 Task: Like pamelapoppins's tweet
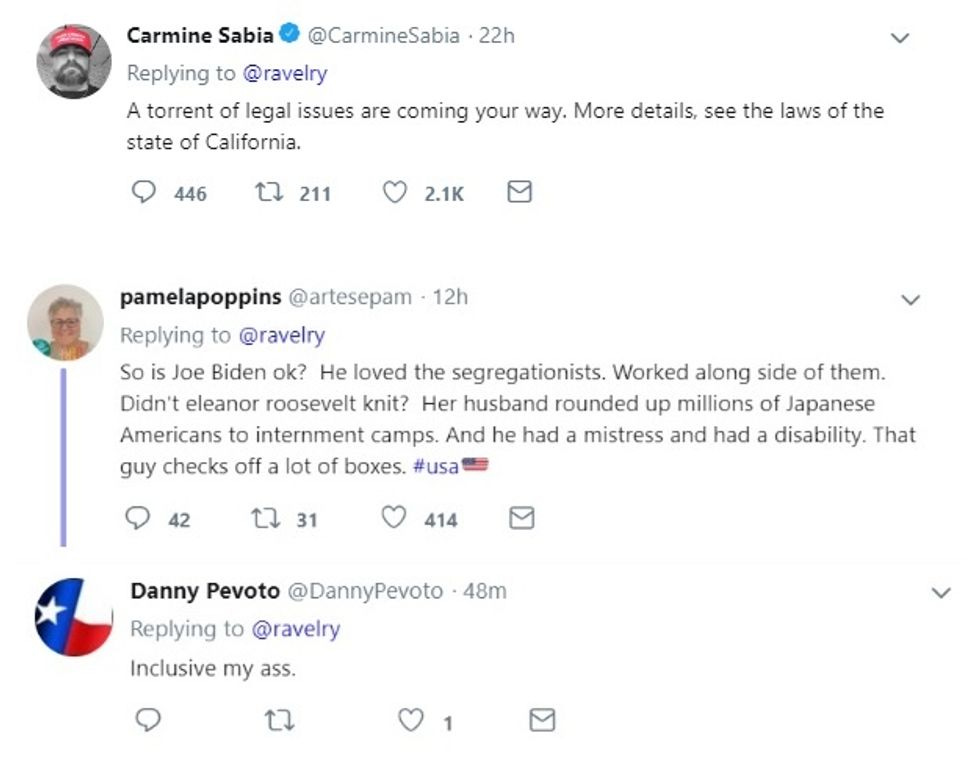coord(395,518)
